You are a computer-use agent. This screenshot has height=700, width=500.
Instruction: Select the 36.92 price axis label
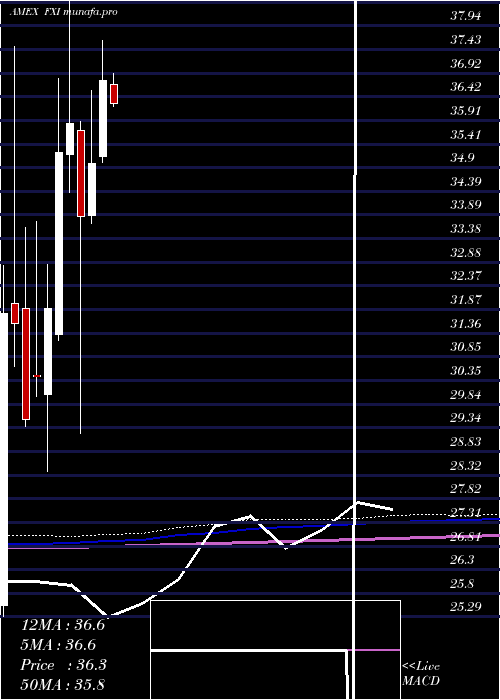click(x=466, y=64)
